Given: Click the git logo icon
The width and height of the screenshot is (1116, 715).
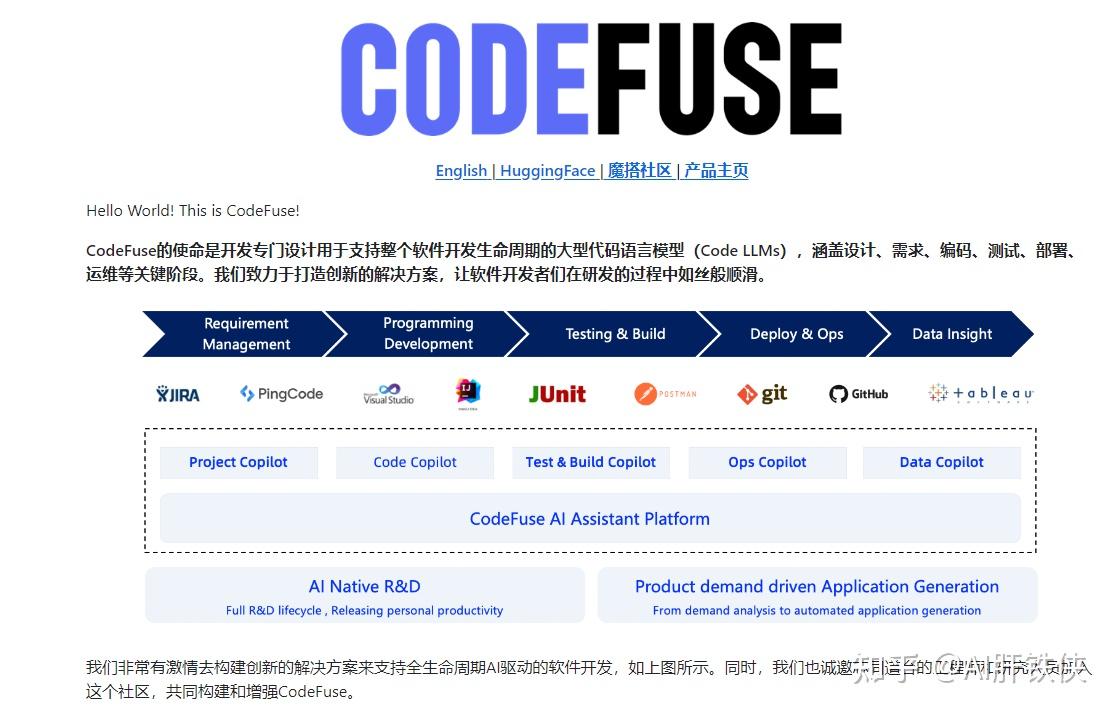Looking at the screenshot, I should pyautogui.click(x=762, y=392).
